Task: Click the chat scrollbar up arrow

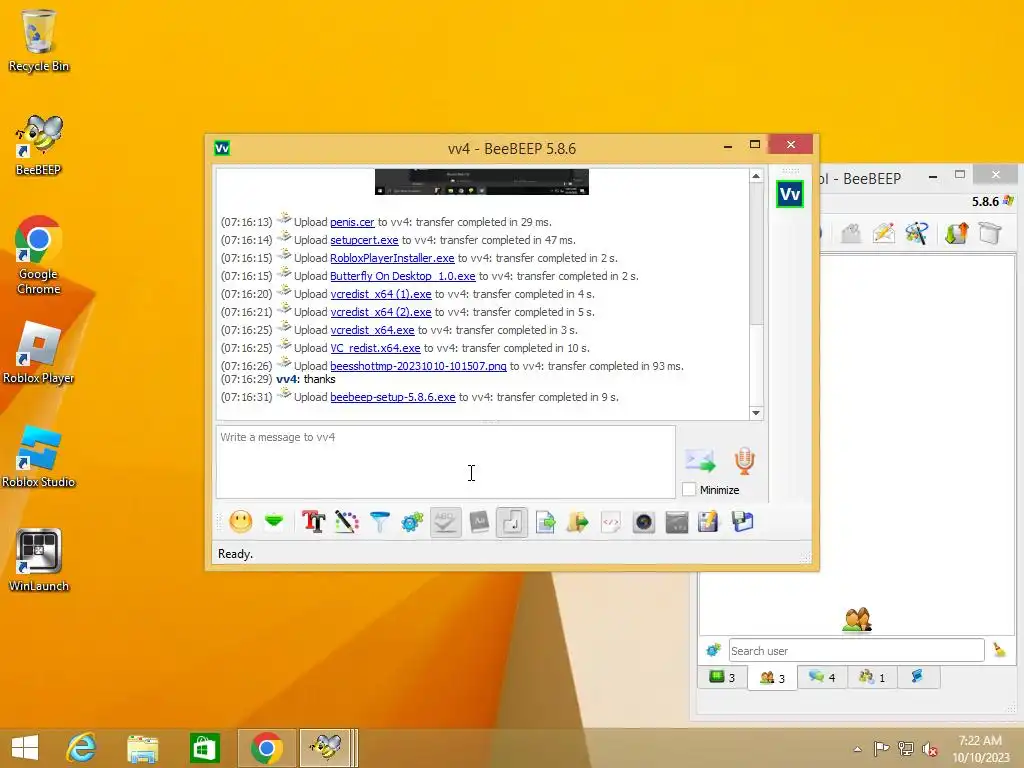Action: 756,176
